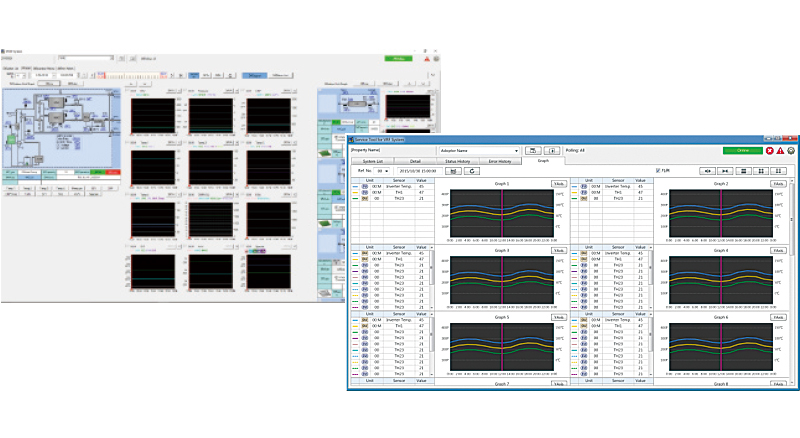The image size is (800, 438).
Task: Click the green Online status button
Action: coord(741,150)
